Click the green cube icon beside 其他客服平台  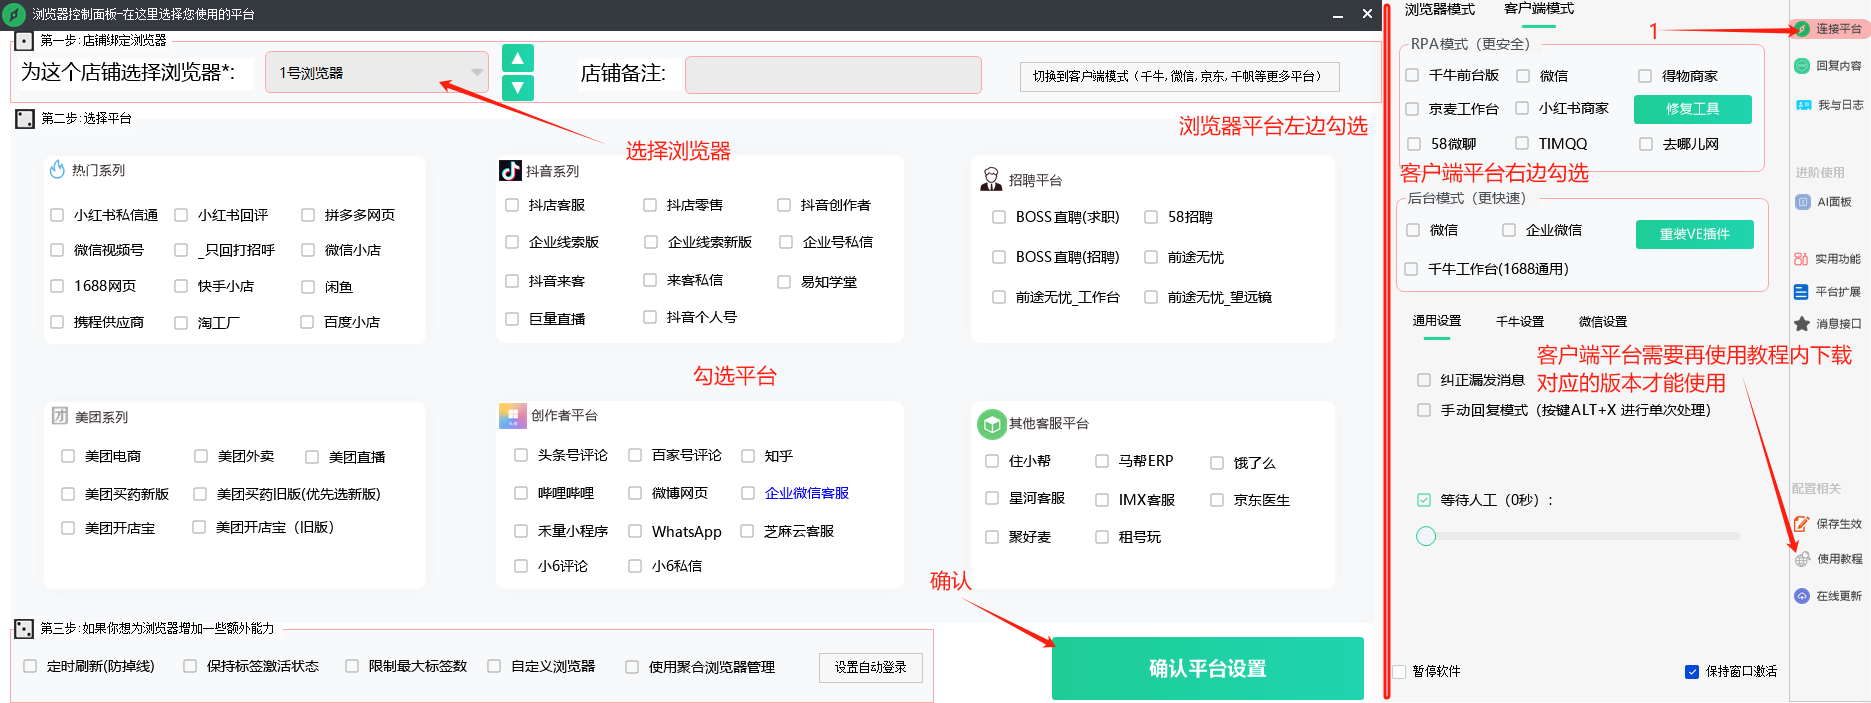click(x=991, y=424)
